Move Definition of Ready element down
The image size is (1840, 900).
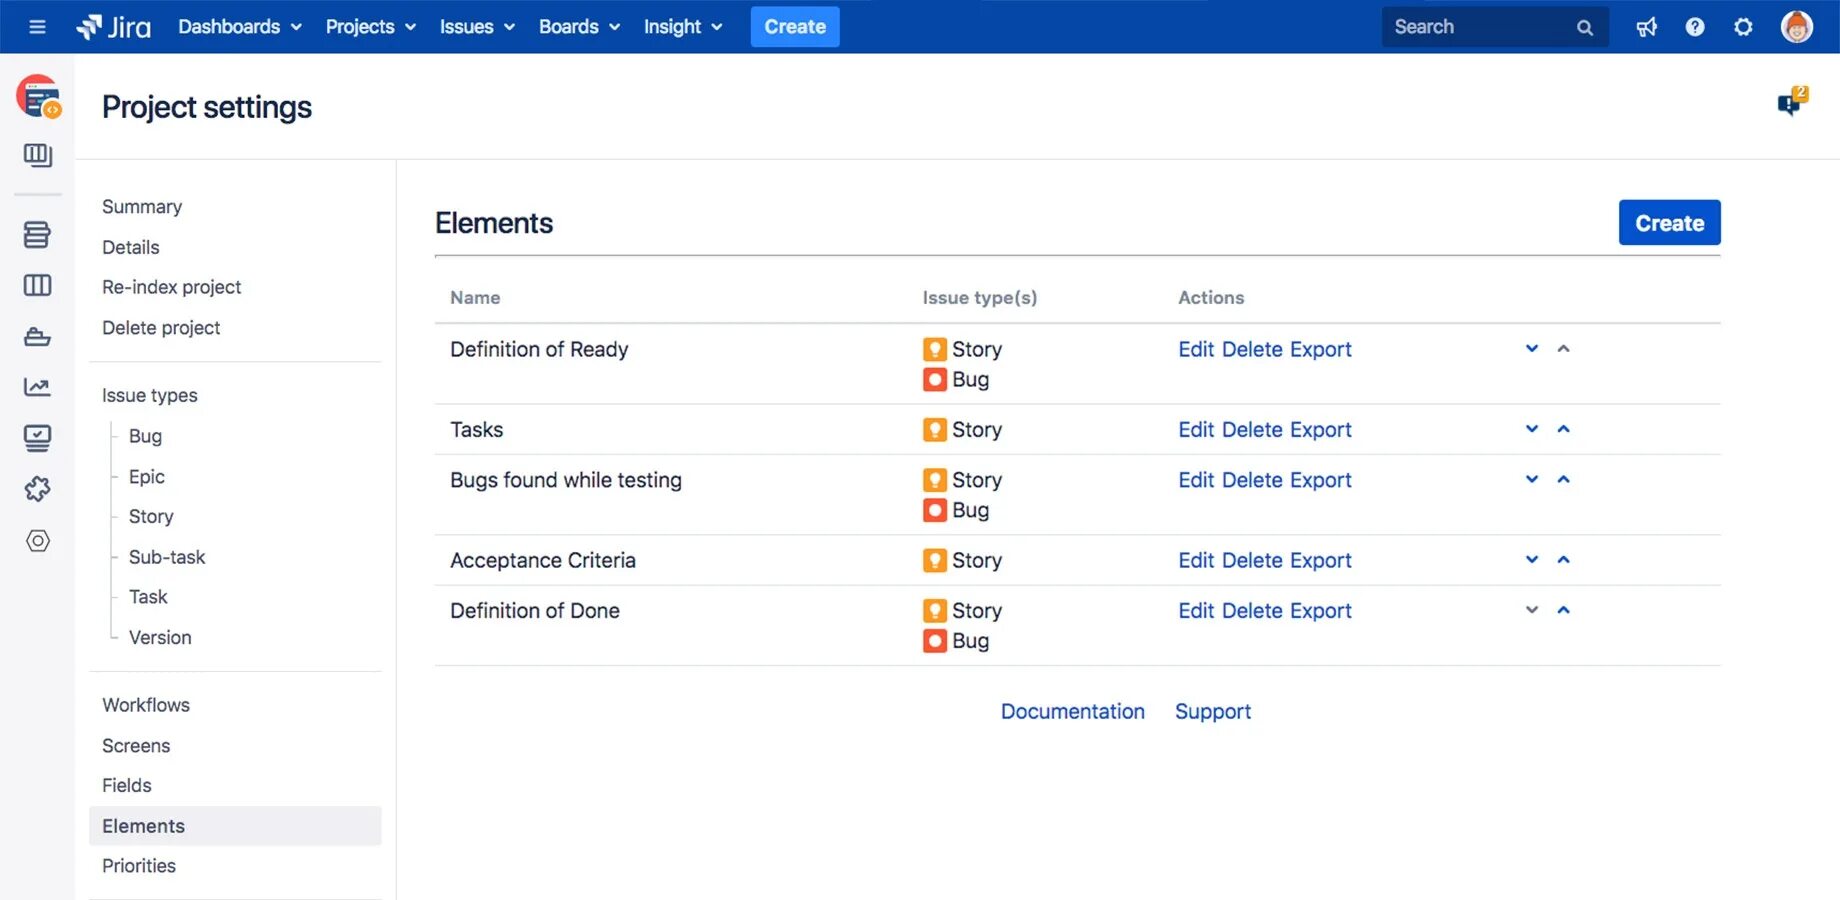tap(1531, 349)
